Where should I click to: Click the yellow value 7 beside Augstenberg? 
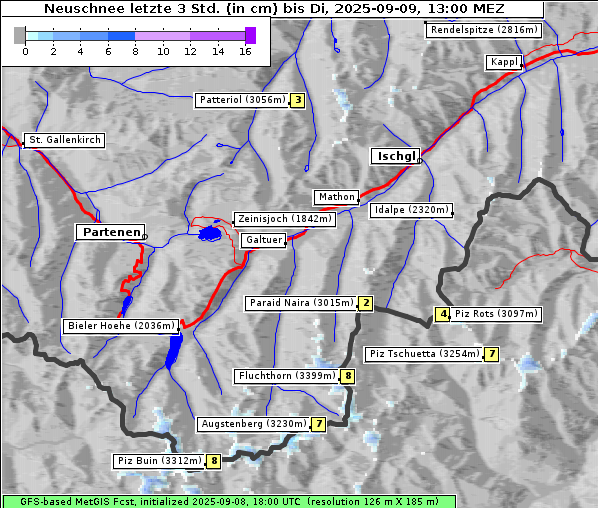click(319, 424)
